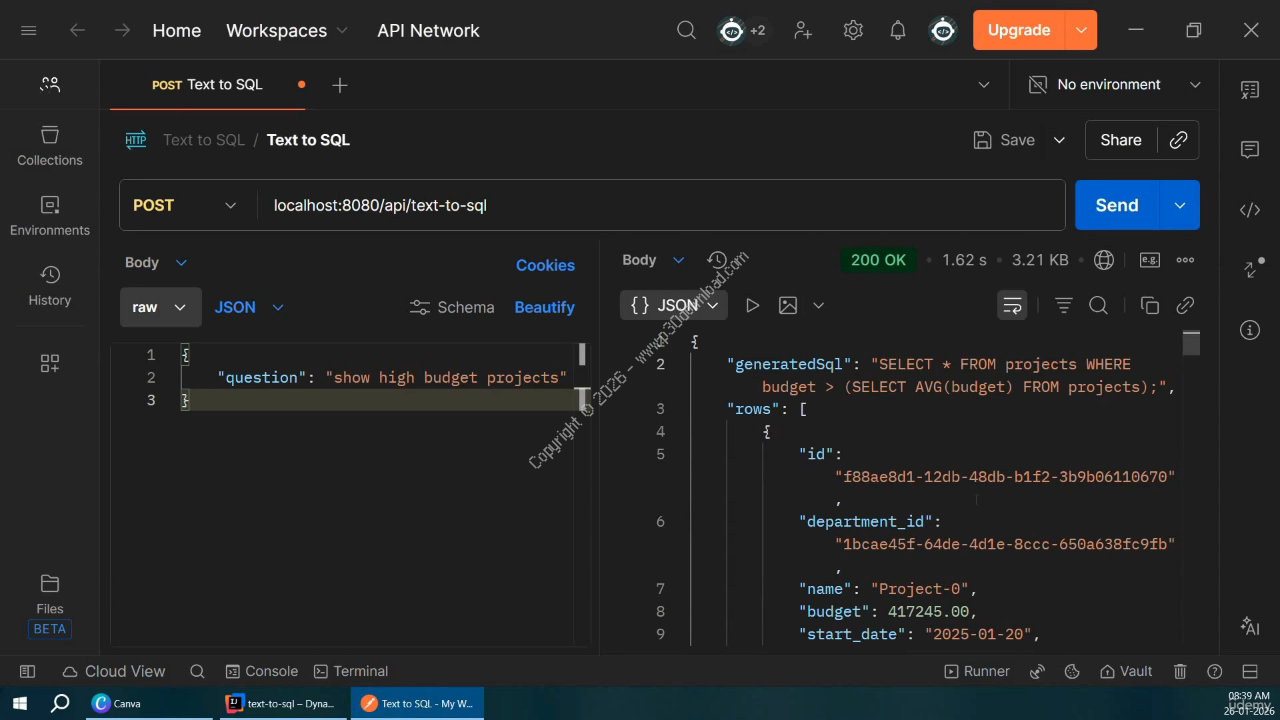
Task: Open the notifications bell
Action: pos(898,31)
